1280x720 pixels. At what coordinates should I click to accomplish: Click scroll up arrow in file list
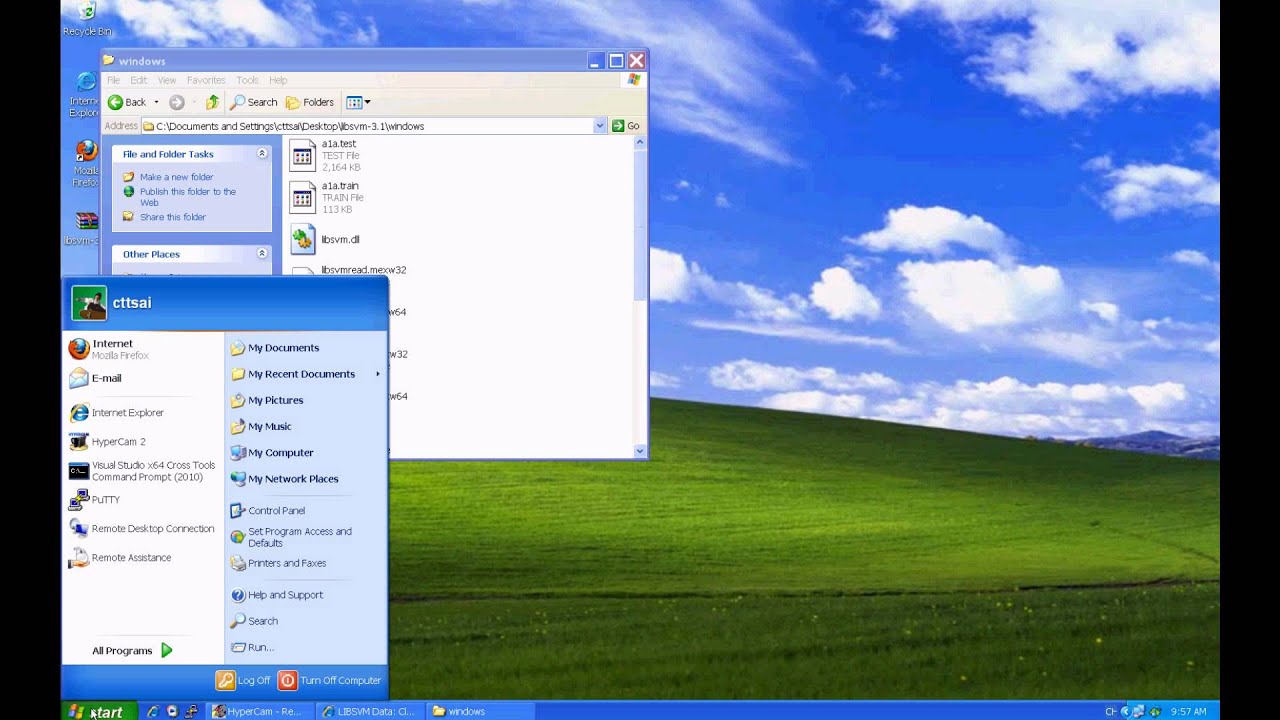[x=640, y=142]
